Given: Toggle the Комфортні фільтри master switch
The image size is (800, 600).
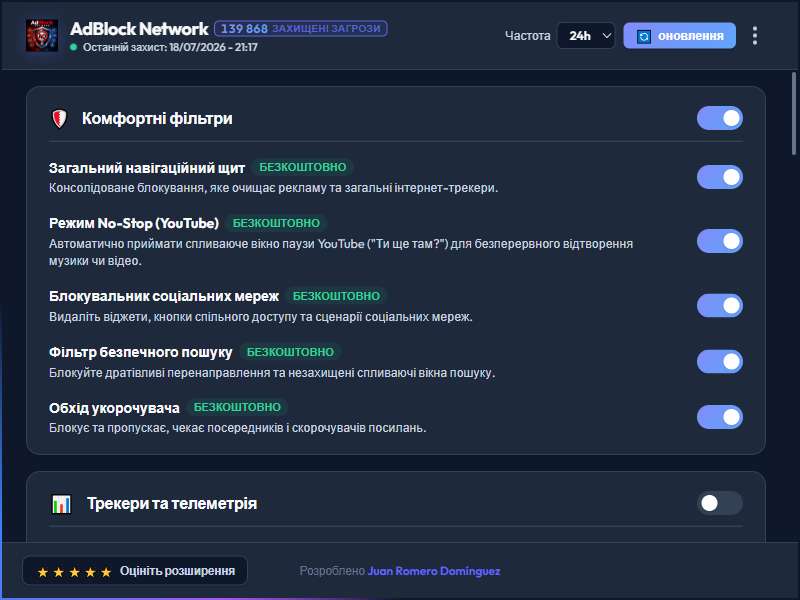Looking at the screenshot, I should coord(719,118).
